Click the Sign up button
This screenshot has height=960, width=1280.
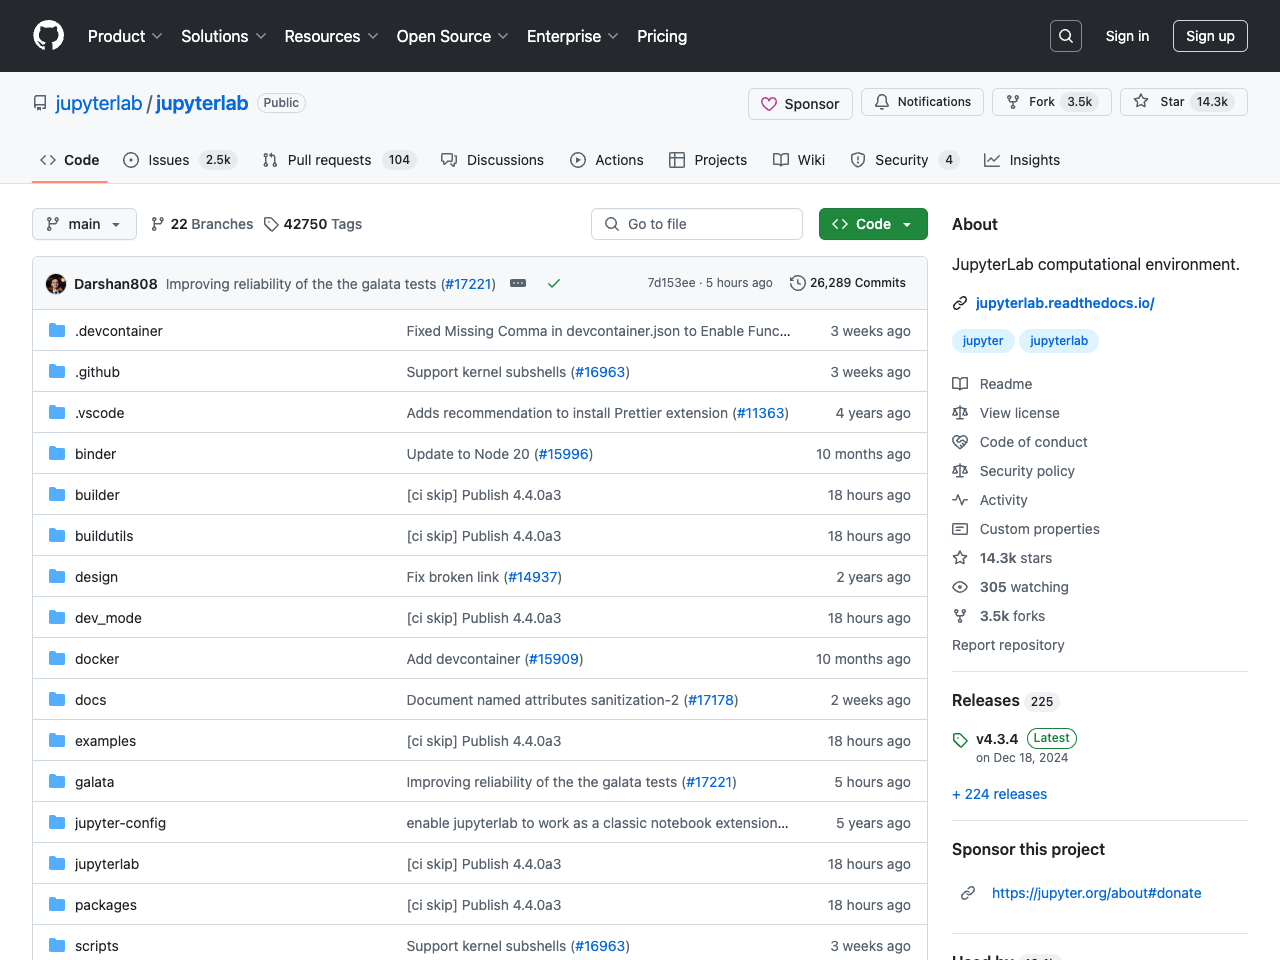1210,36
